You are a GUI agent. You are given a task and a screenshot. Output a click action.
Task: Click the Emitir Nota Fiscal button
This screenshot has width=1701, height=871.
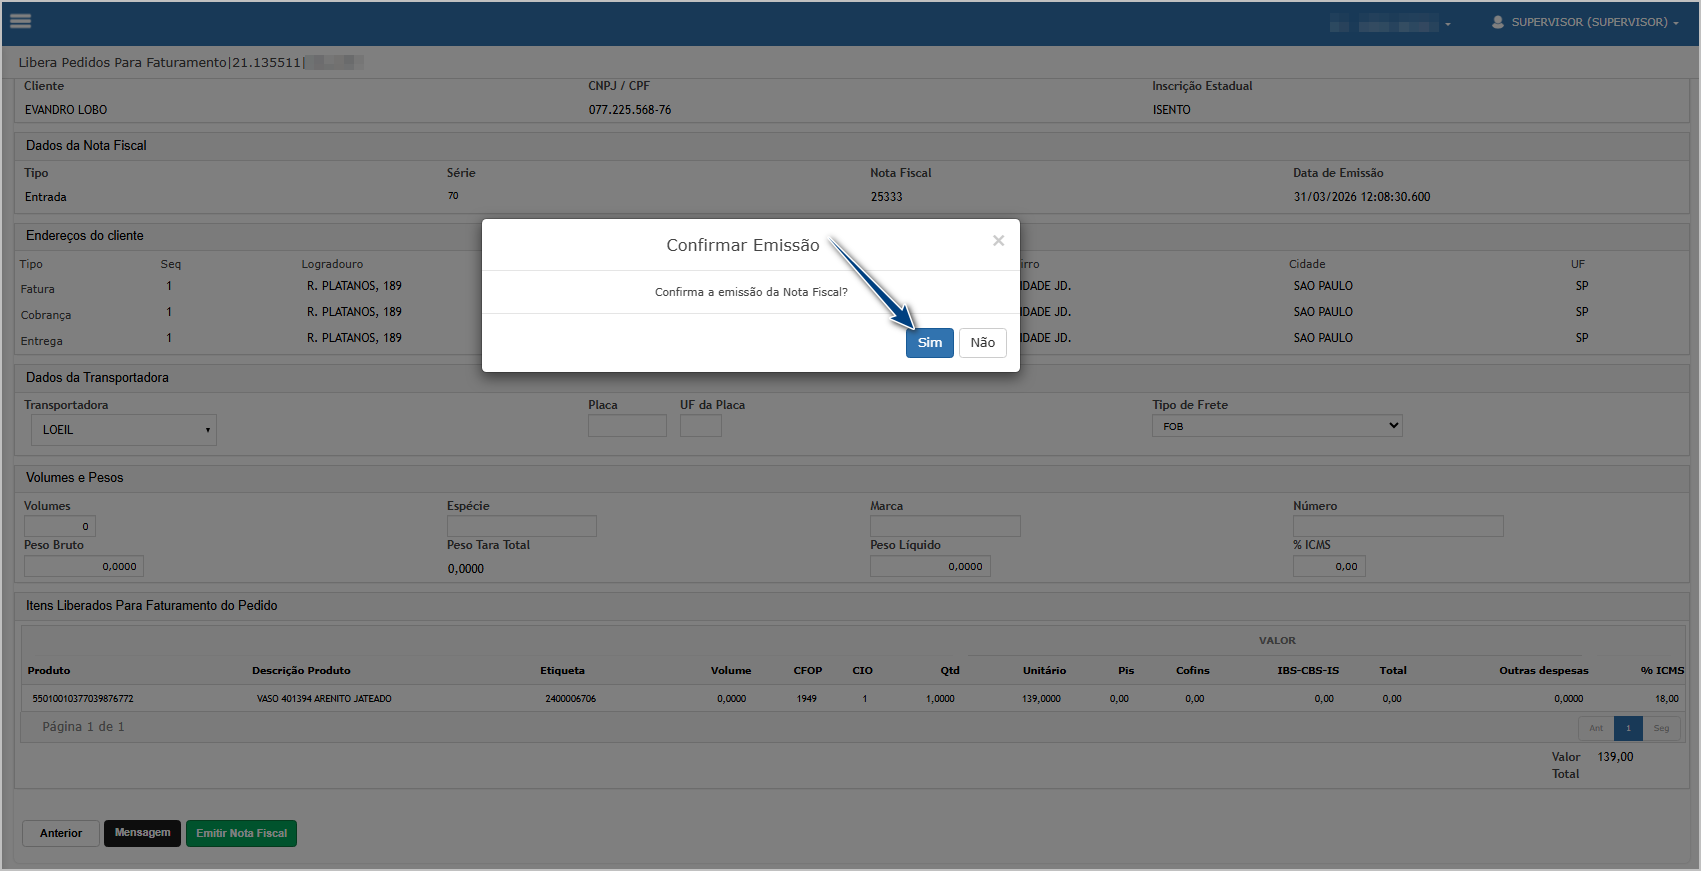(x=241, y=833)
